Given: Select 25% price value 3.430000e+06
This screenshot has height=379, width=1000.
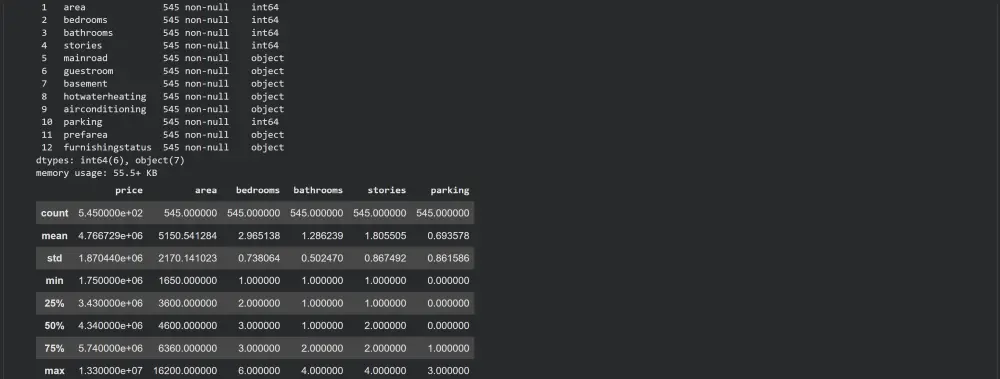Looking at the screenshot, I should coord(110,303).
